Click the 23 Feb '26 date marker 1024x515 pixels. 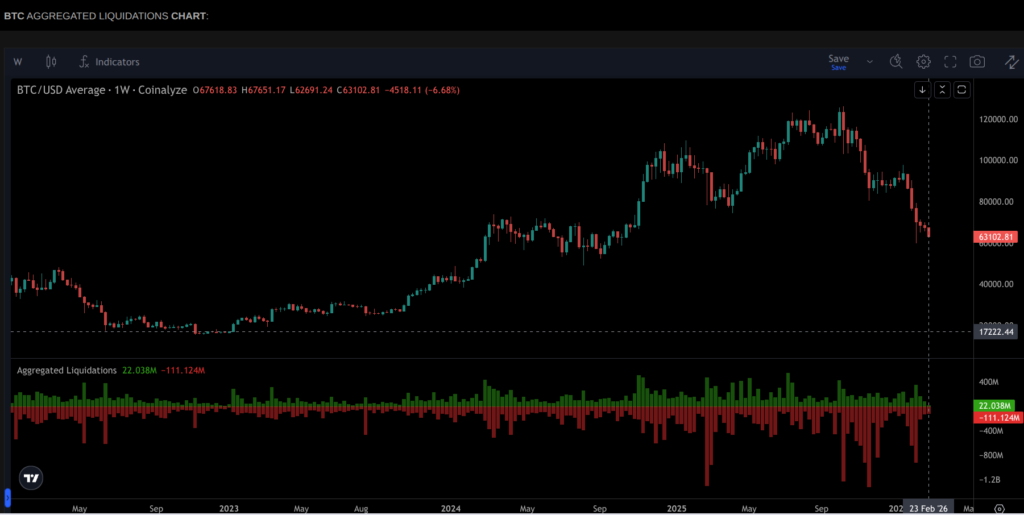[928, 507]
